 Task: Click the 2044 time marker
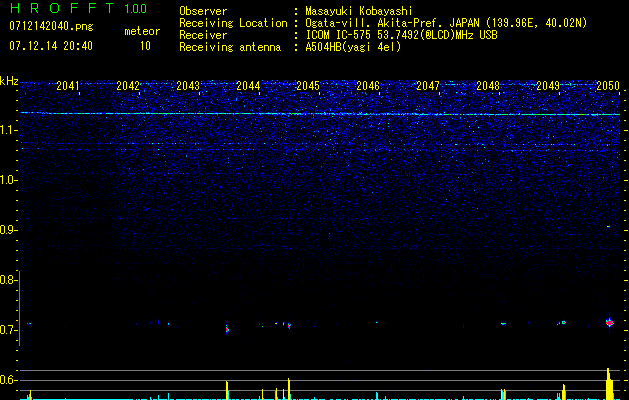click(248, 85)
